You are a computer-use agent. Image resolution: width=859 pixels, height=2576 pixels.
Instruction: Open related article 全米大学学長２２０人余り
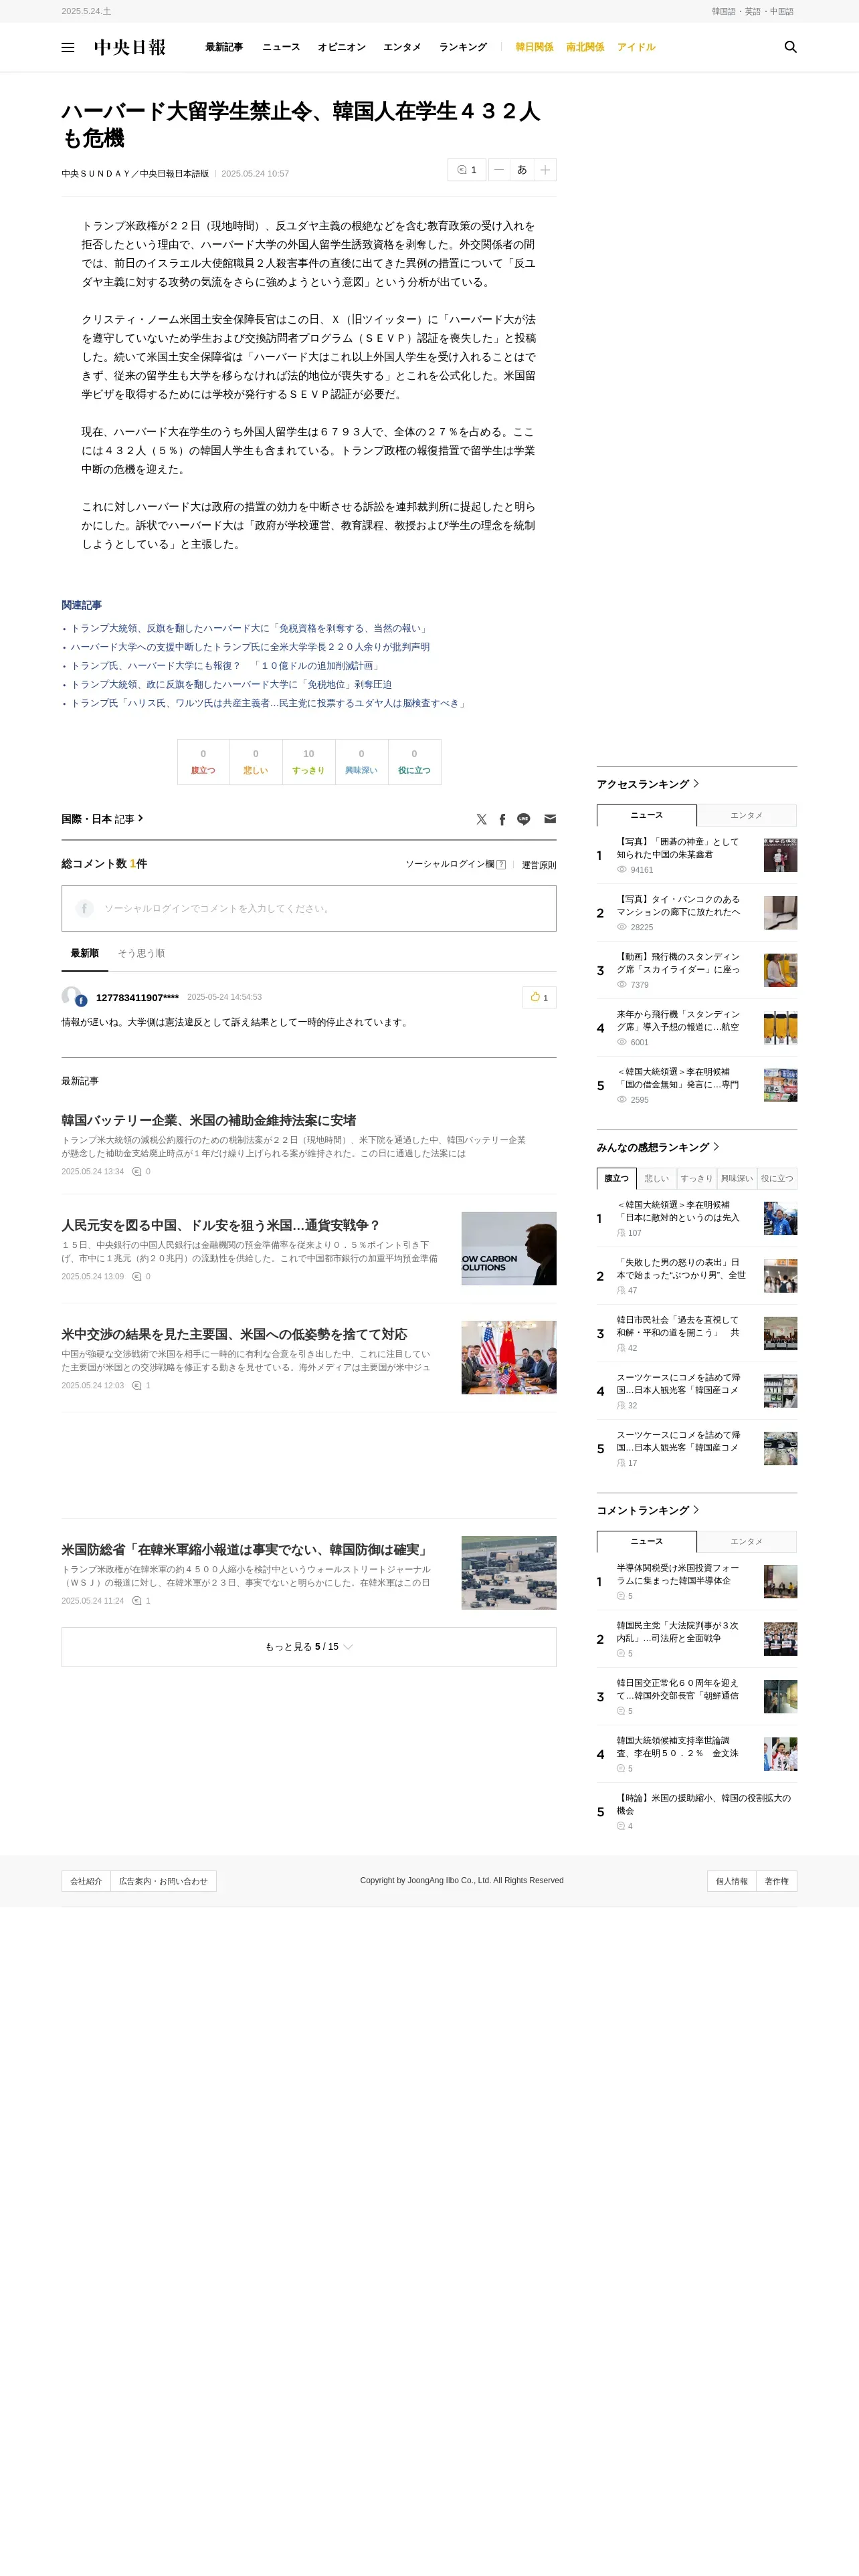click(x=250, y=647)
